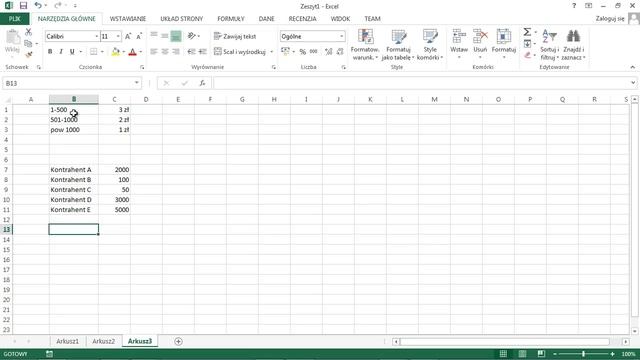Apply percent style format
The width and height of the screenshot is (640, 360).
302,51
